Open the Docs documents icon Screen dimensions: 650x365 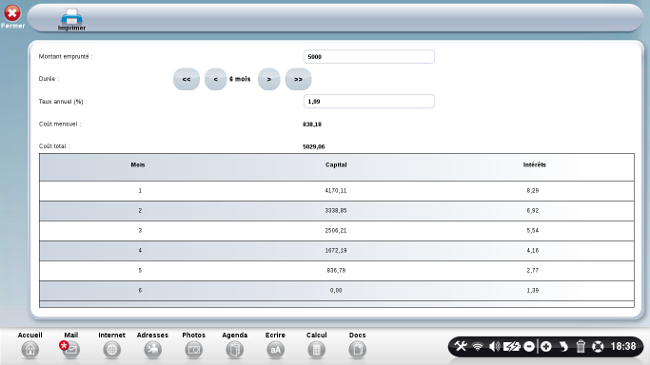(x=357, y=350)
